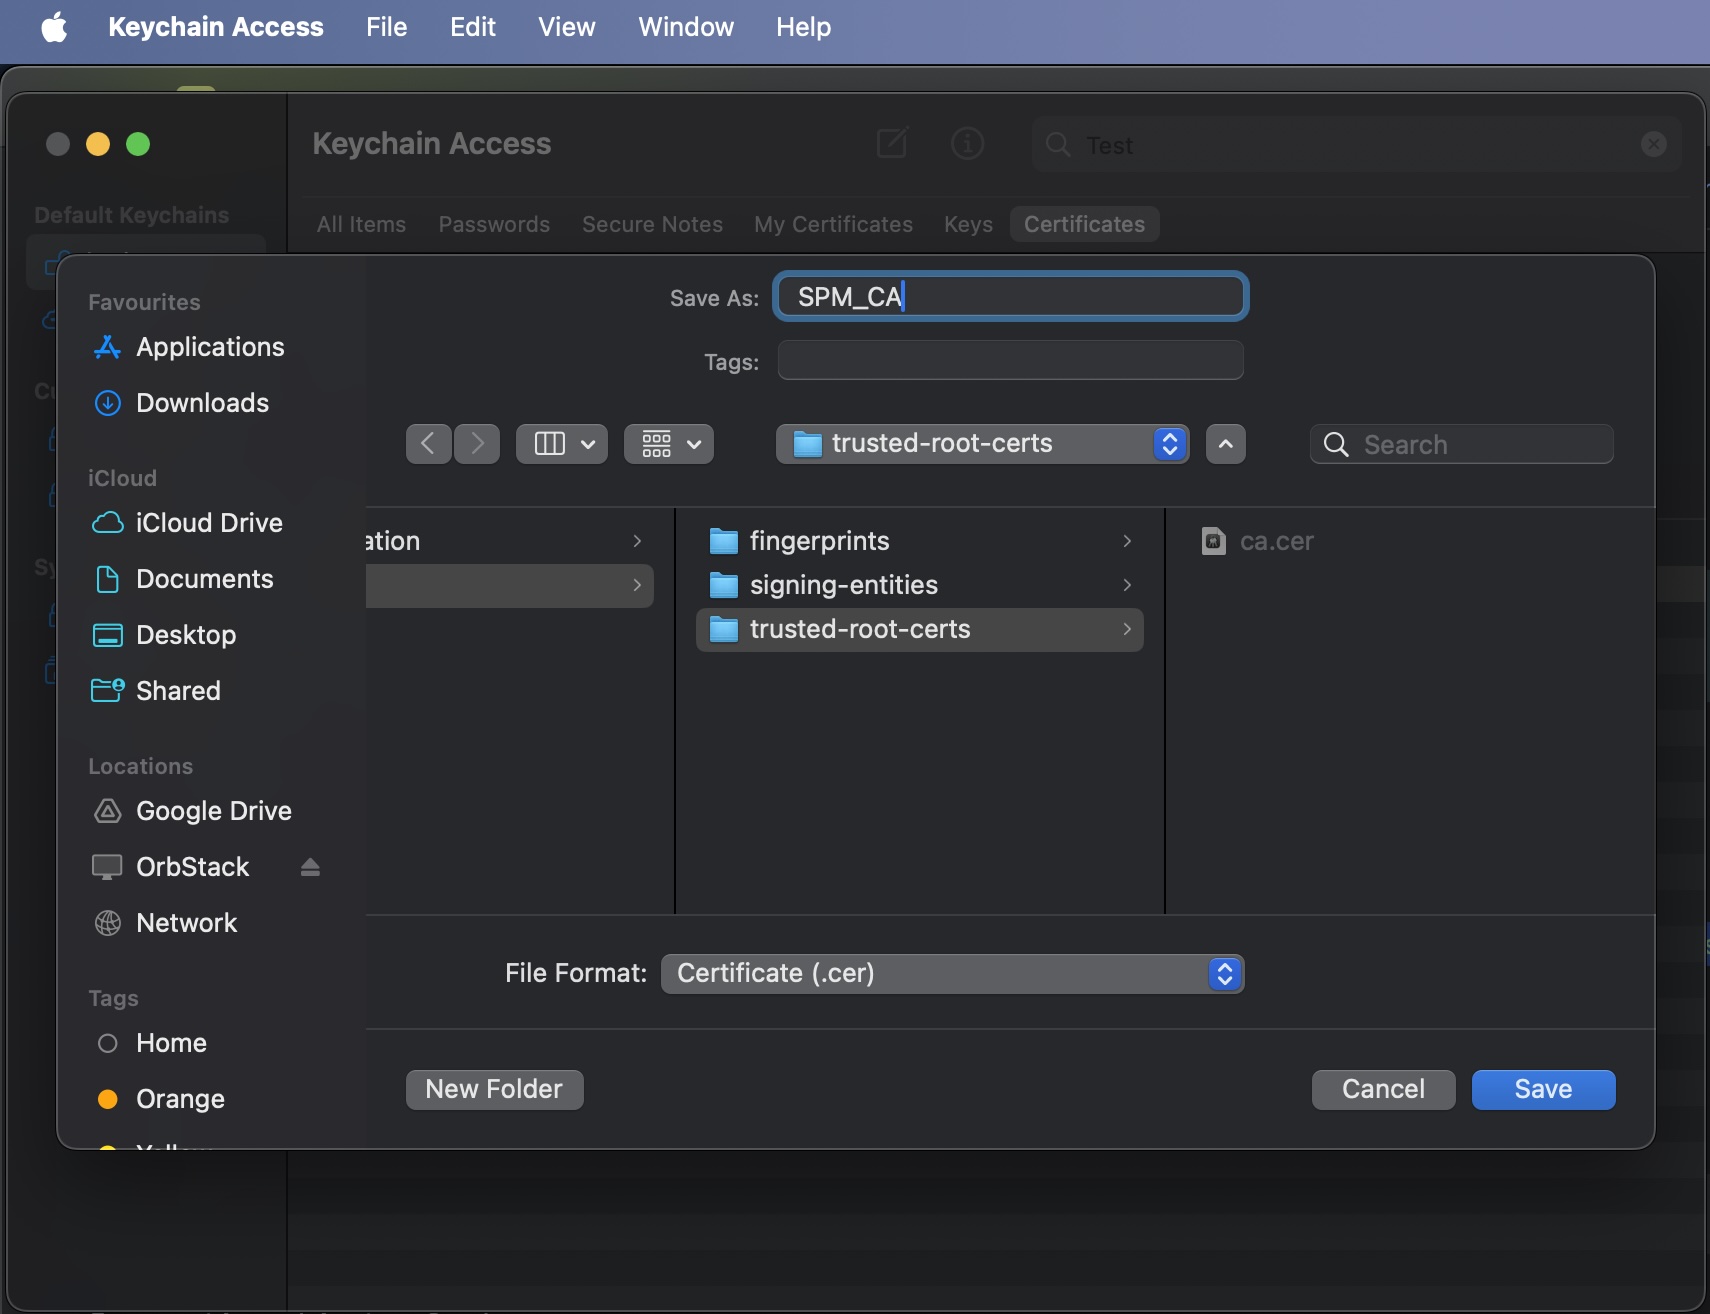
Task: Open Documents in the sidebar
Action: 182,579
